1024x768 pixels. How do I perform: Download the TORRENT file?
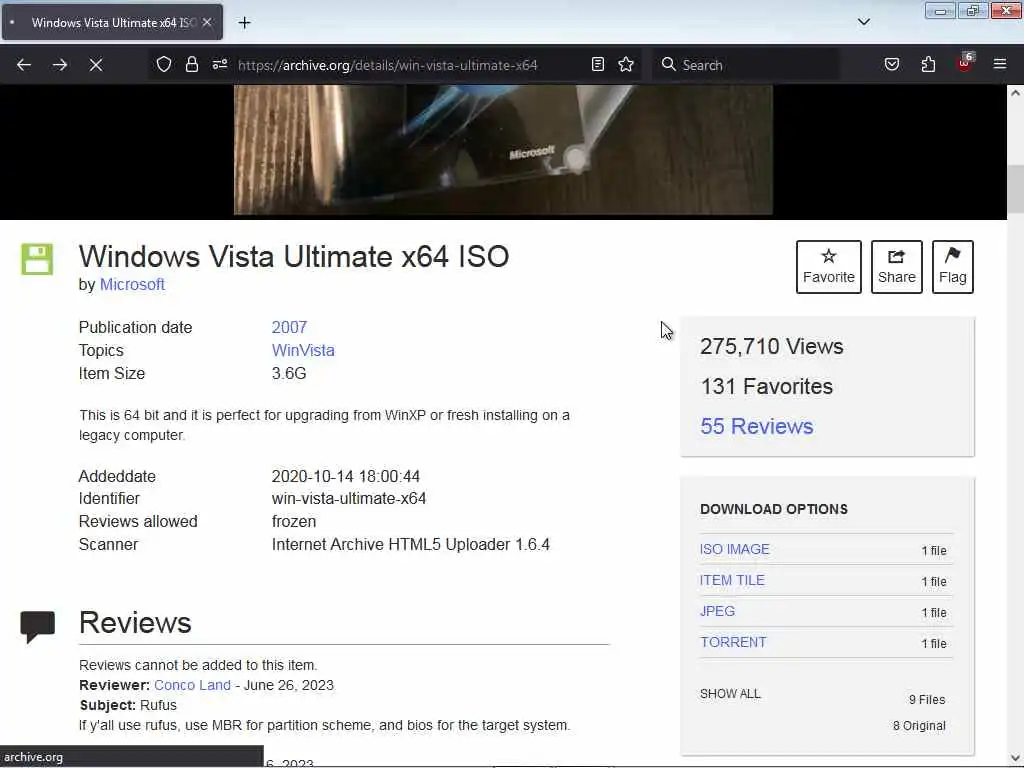[x=733, y=642]
